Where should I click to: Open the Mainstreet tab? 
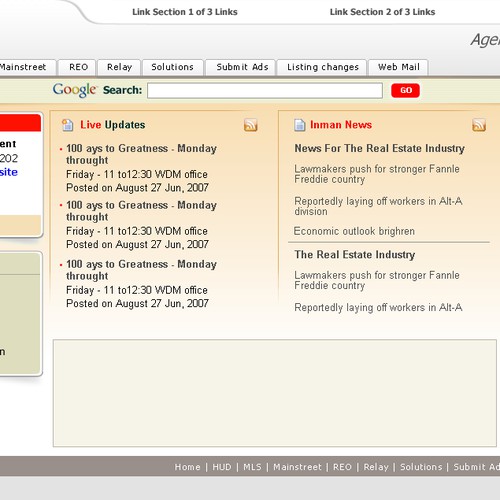pos(27,67)
